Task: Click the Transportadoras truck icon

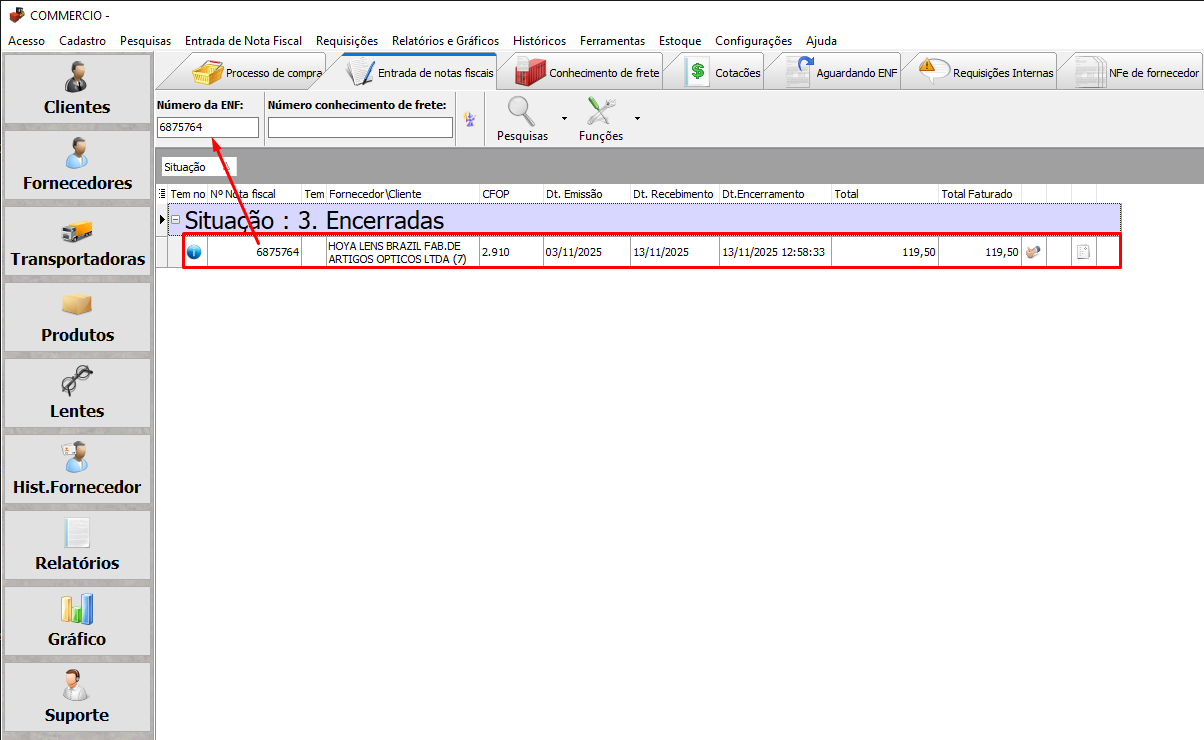Action: point(77,230)
